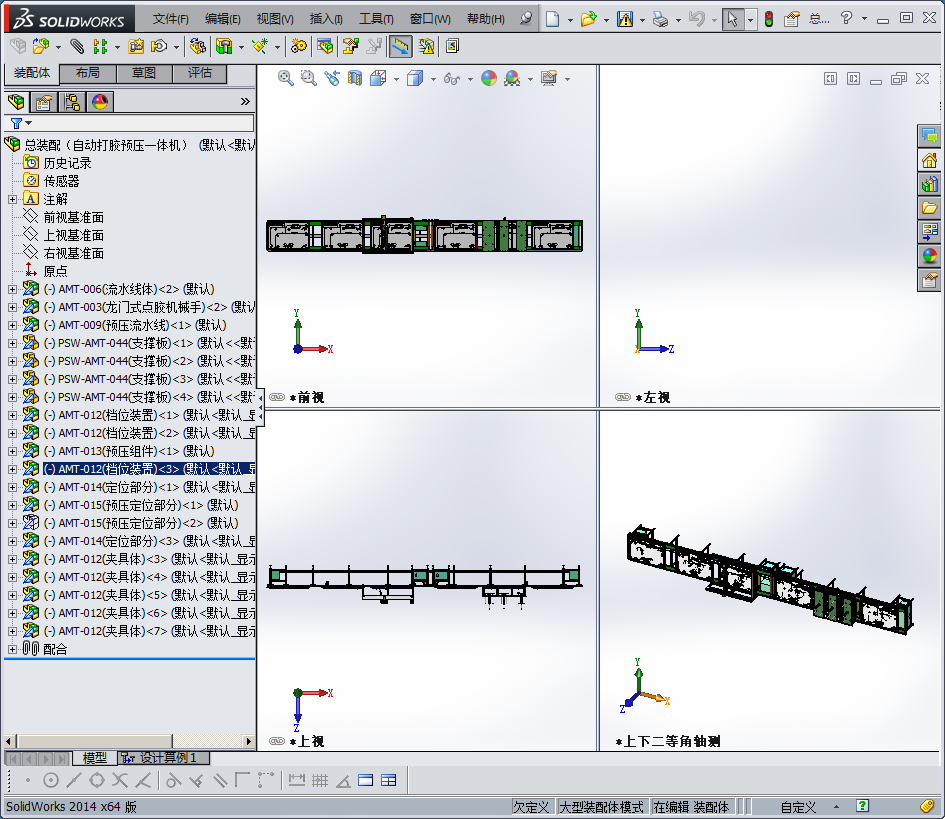
Task: Open the display style dropdown arrow
Action: pyautogui.click(x=433, y=79)
